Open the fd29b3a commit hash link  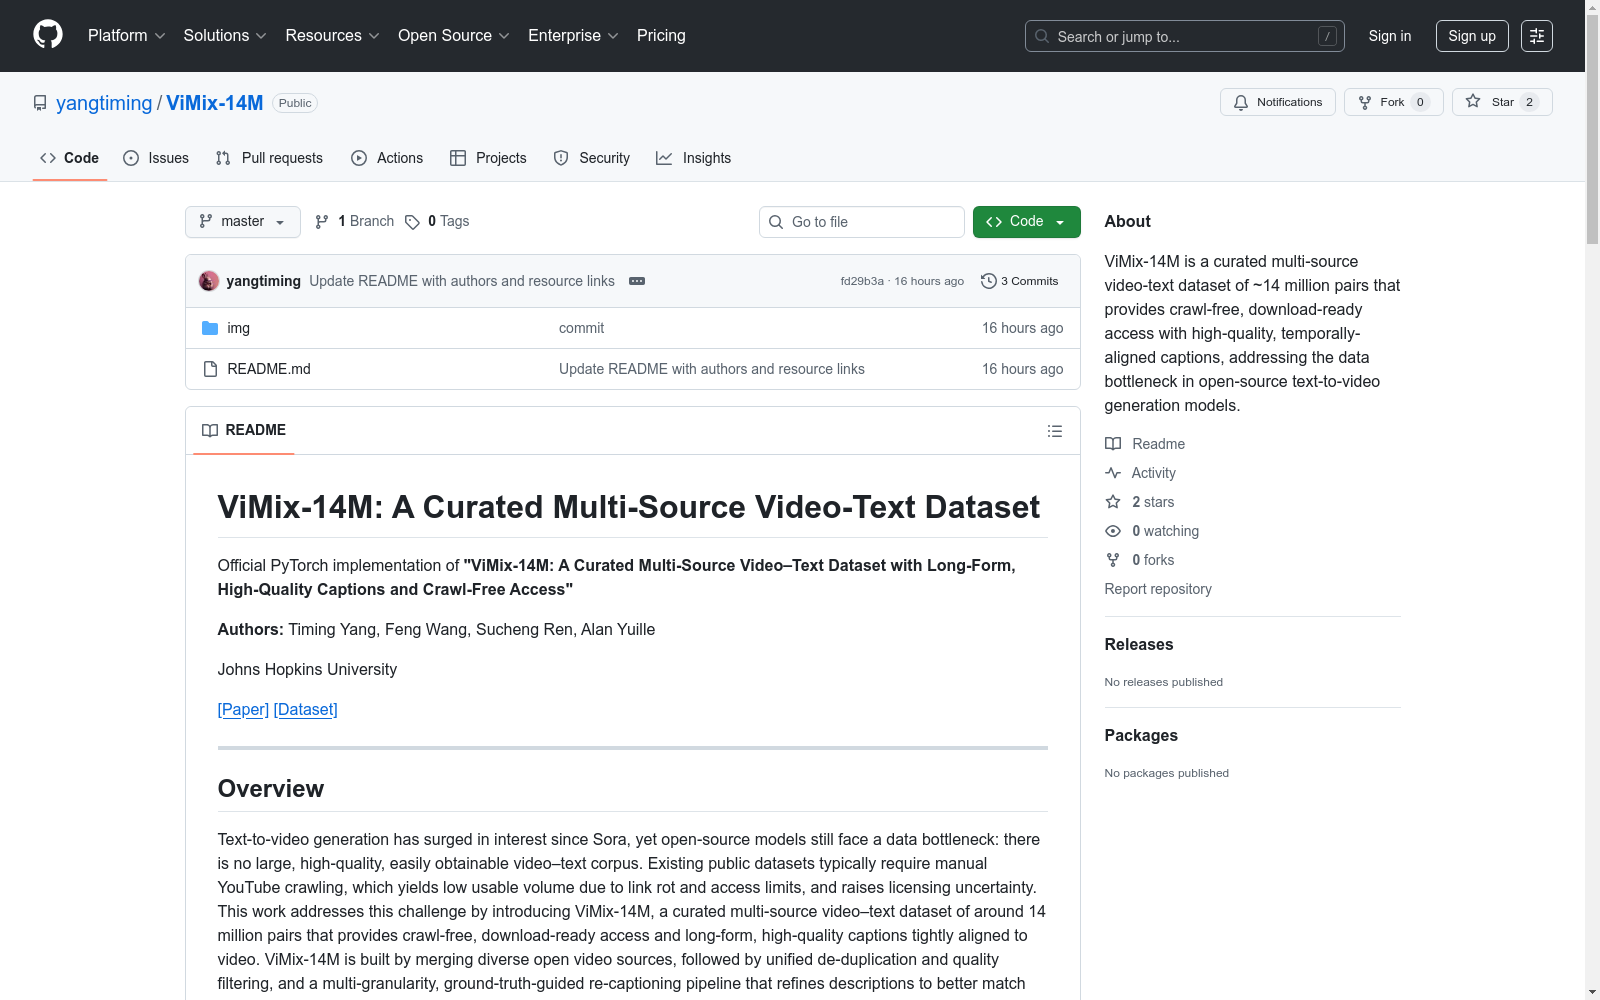coord(862,281)
